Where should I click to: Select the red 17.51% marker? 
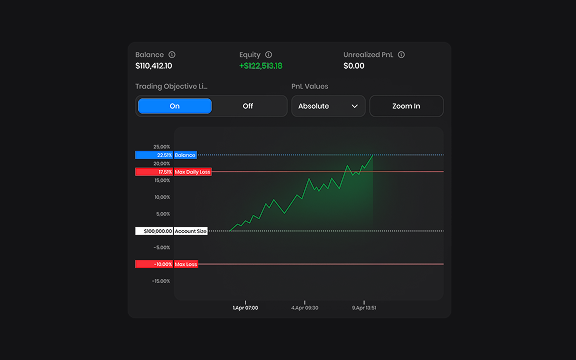(154, 172)
